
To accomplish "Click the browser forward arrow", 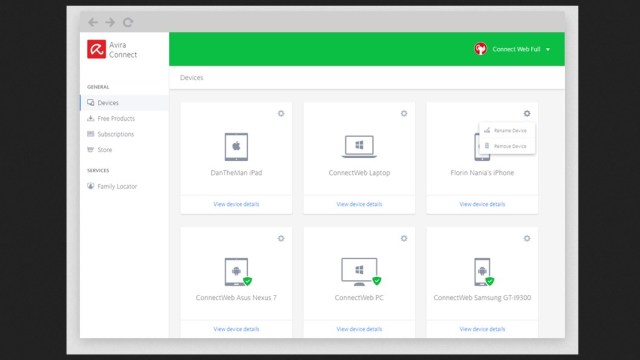I will point(110,22).
